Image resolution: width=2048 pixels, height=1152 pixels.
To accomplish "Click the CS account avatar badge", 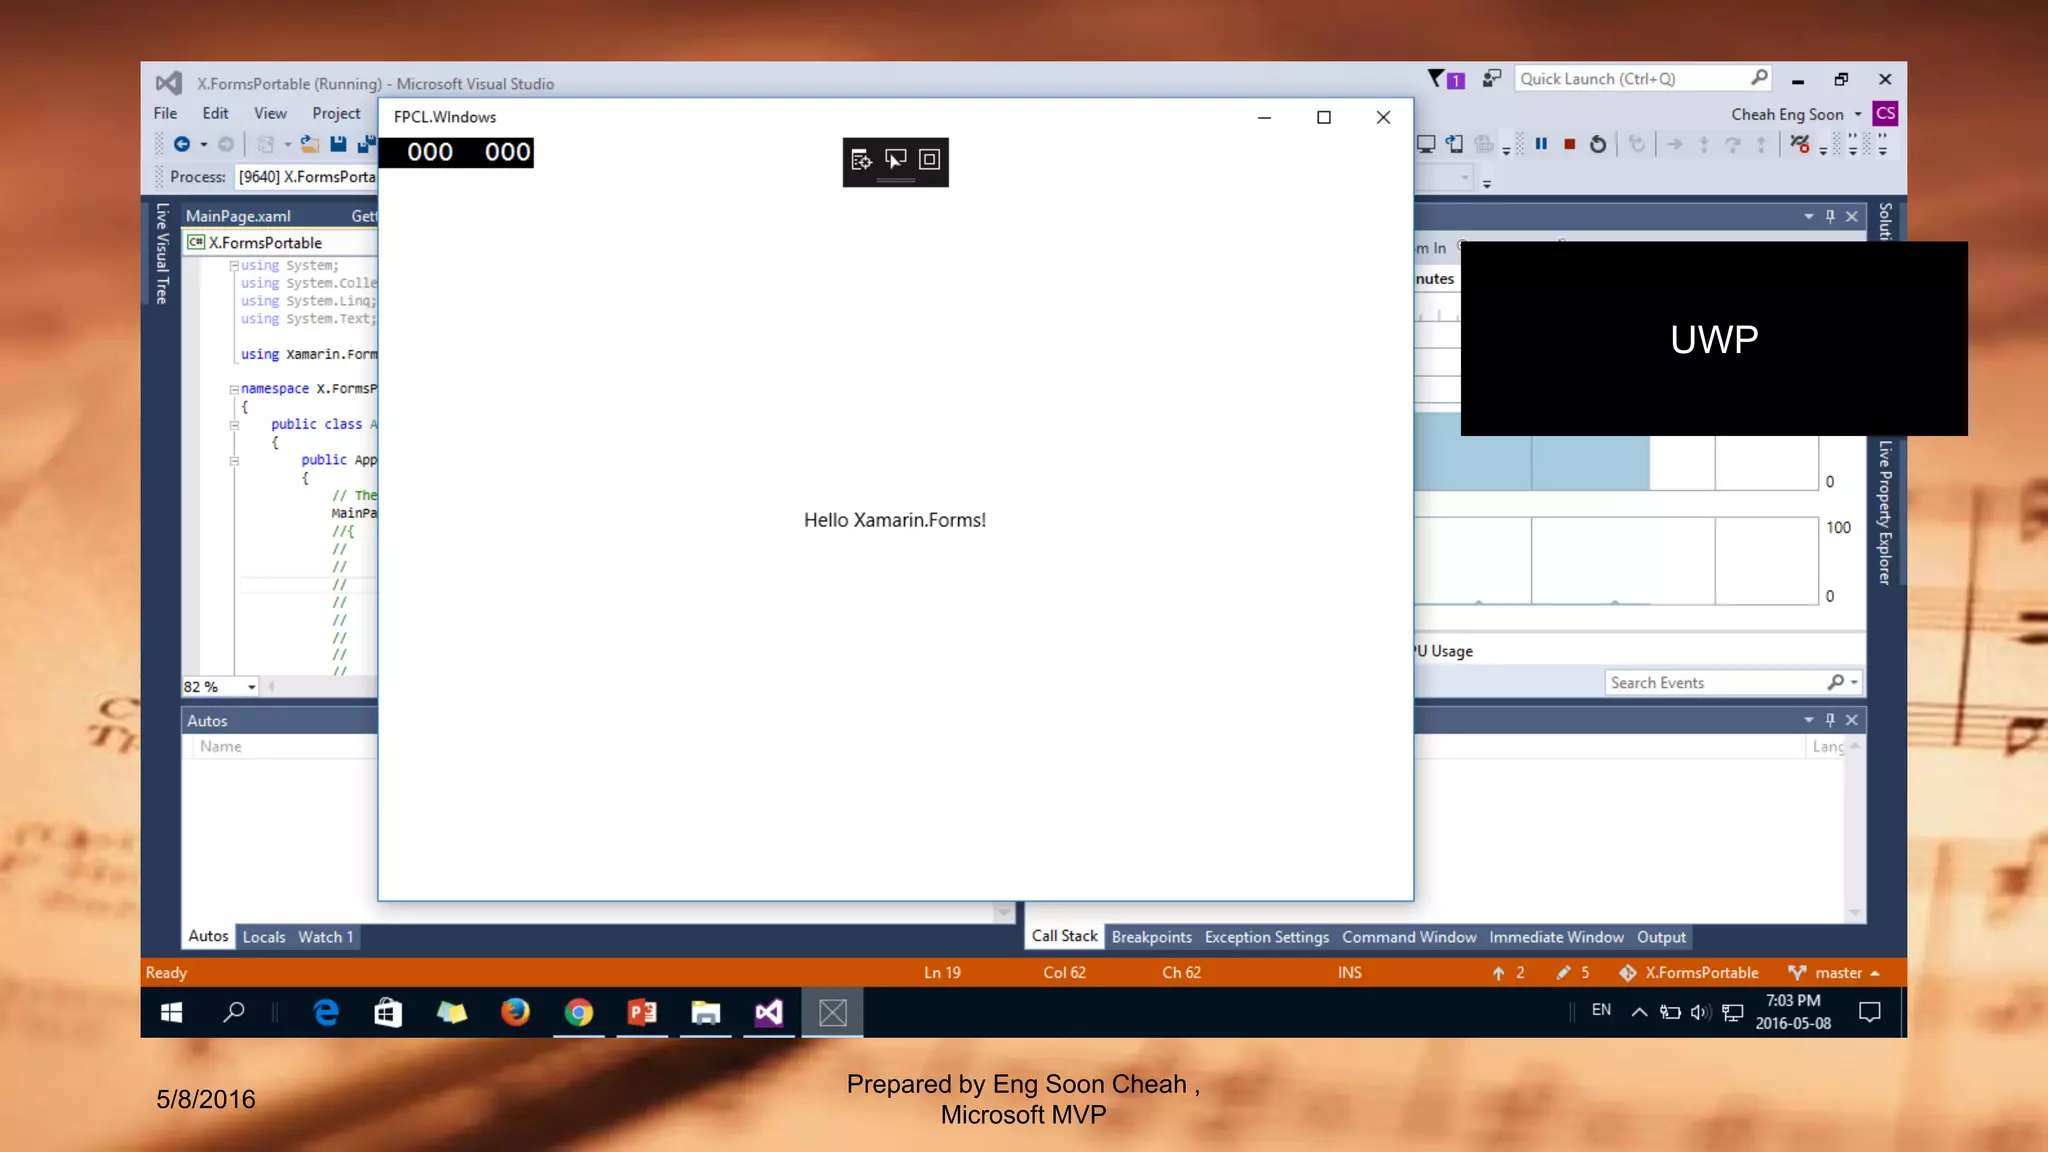I will (1885, 114).
